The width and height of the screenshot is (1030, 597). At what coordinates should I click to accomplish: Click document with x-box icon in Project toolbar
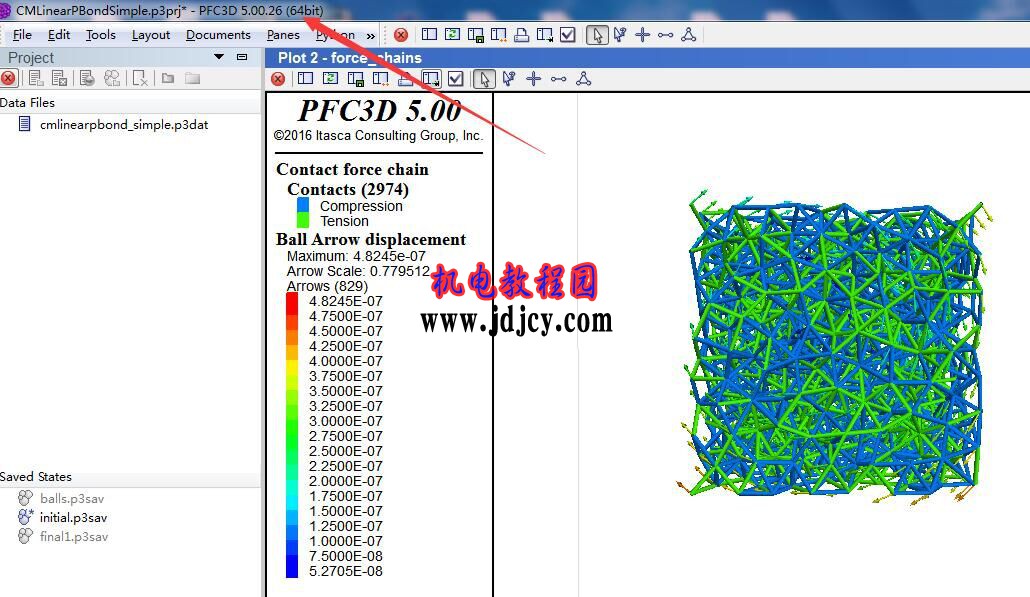click(x=59, y=79)
